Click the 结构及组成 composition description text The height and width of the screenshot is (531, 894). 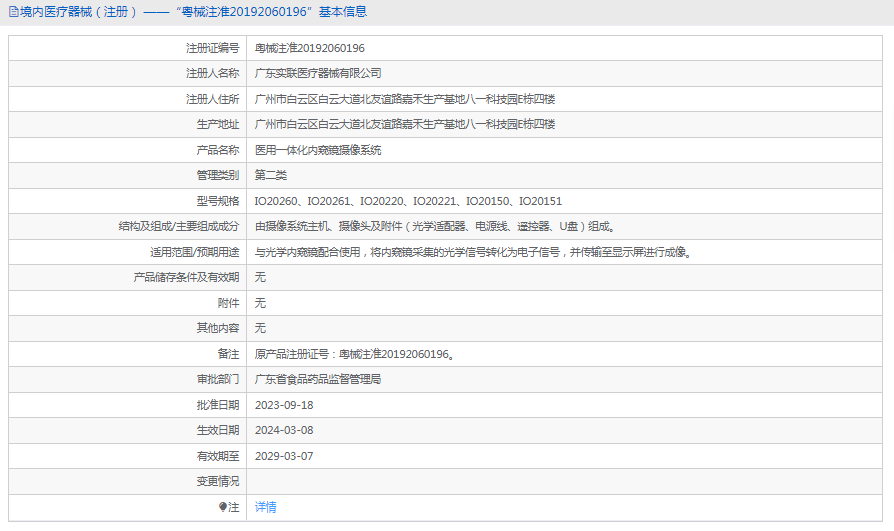coord(434,226)
